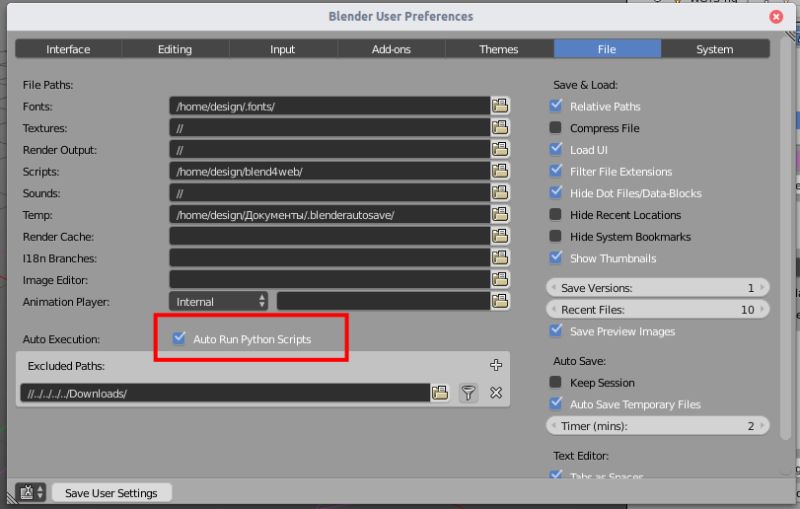Browse folder for Render Cache path
800x509 pixels.
coord(500,236)
